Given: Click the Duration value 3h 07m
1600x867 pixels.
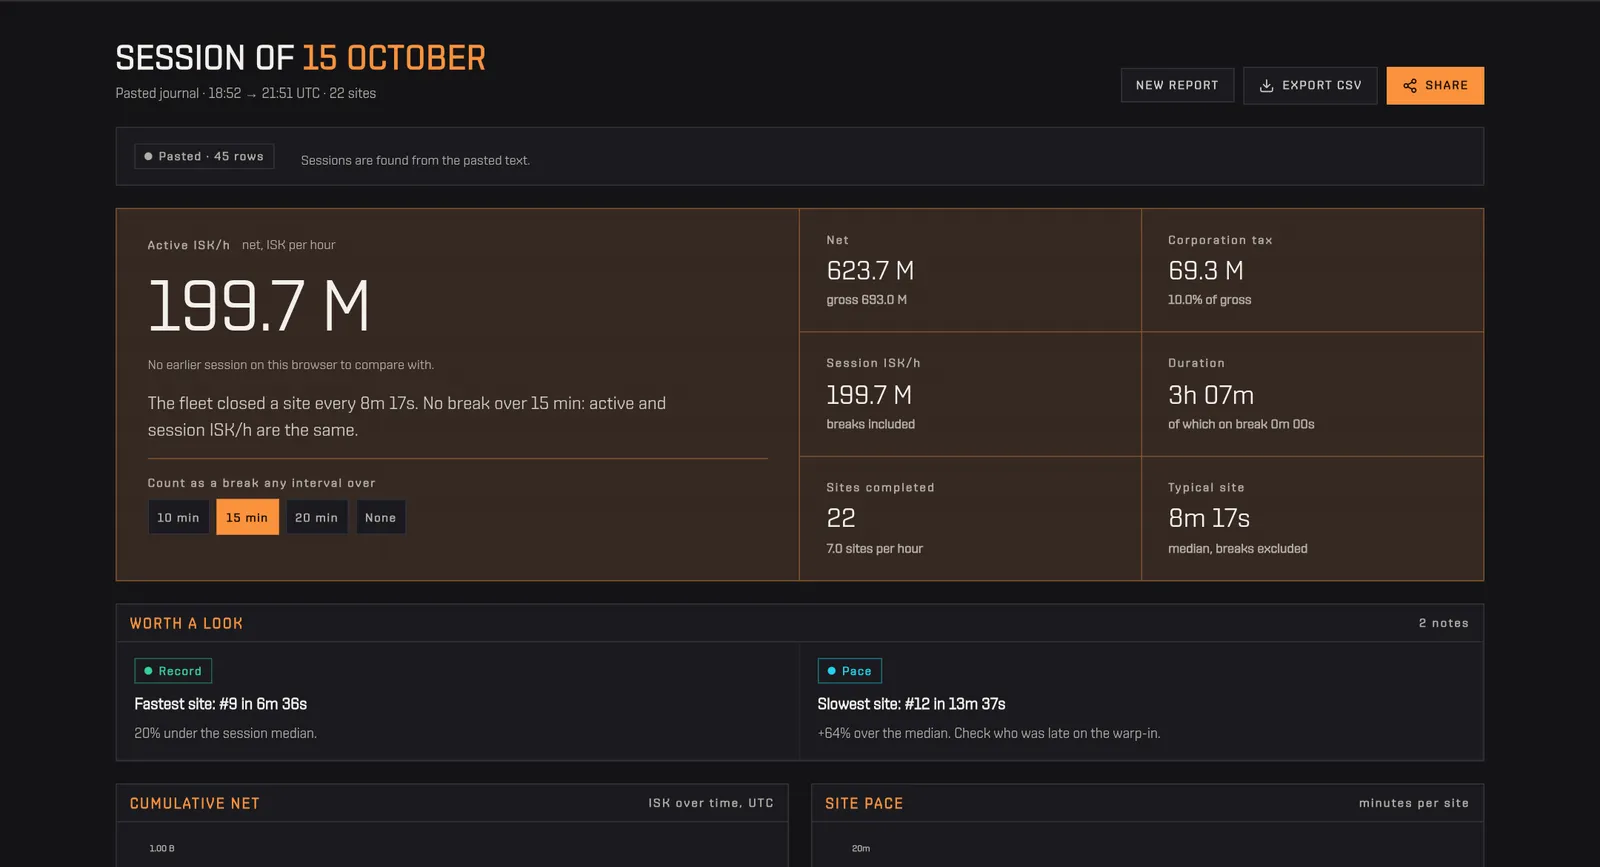Looking at the screenshot, I should click(1211, 395).
